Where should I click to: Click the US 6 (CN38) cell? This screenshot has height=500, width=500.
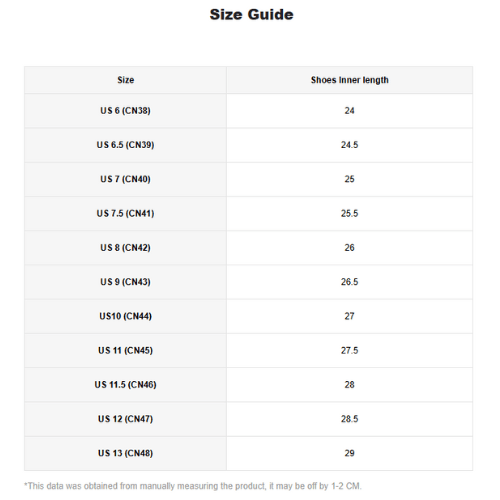[x=125, y=111]
